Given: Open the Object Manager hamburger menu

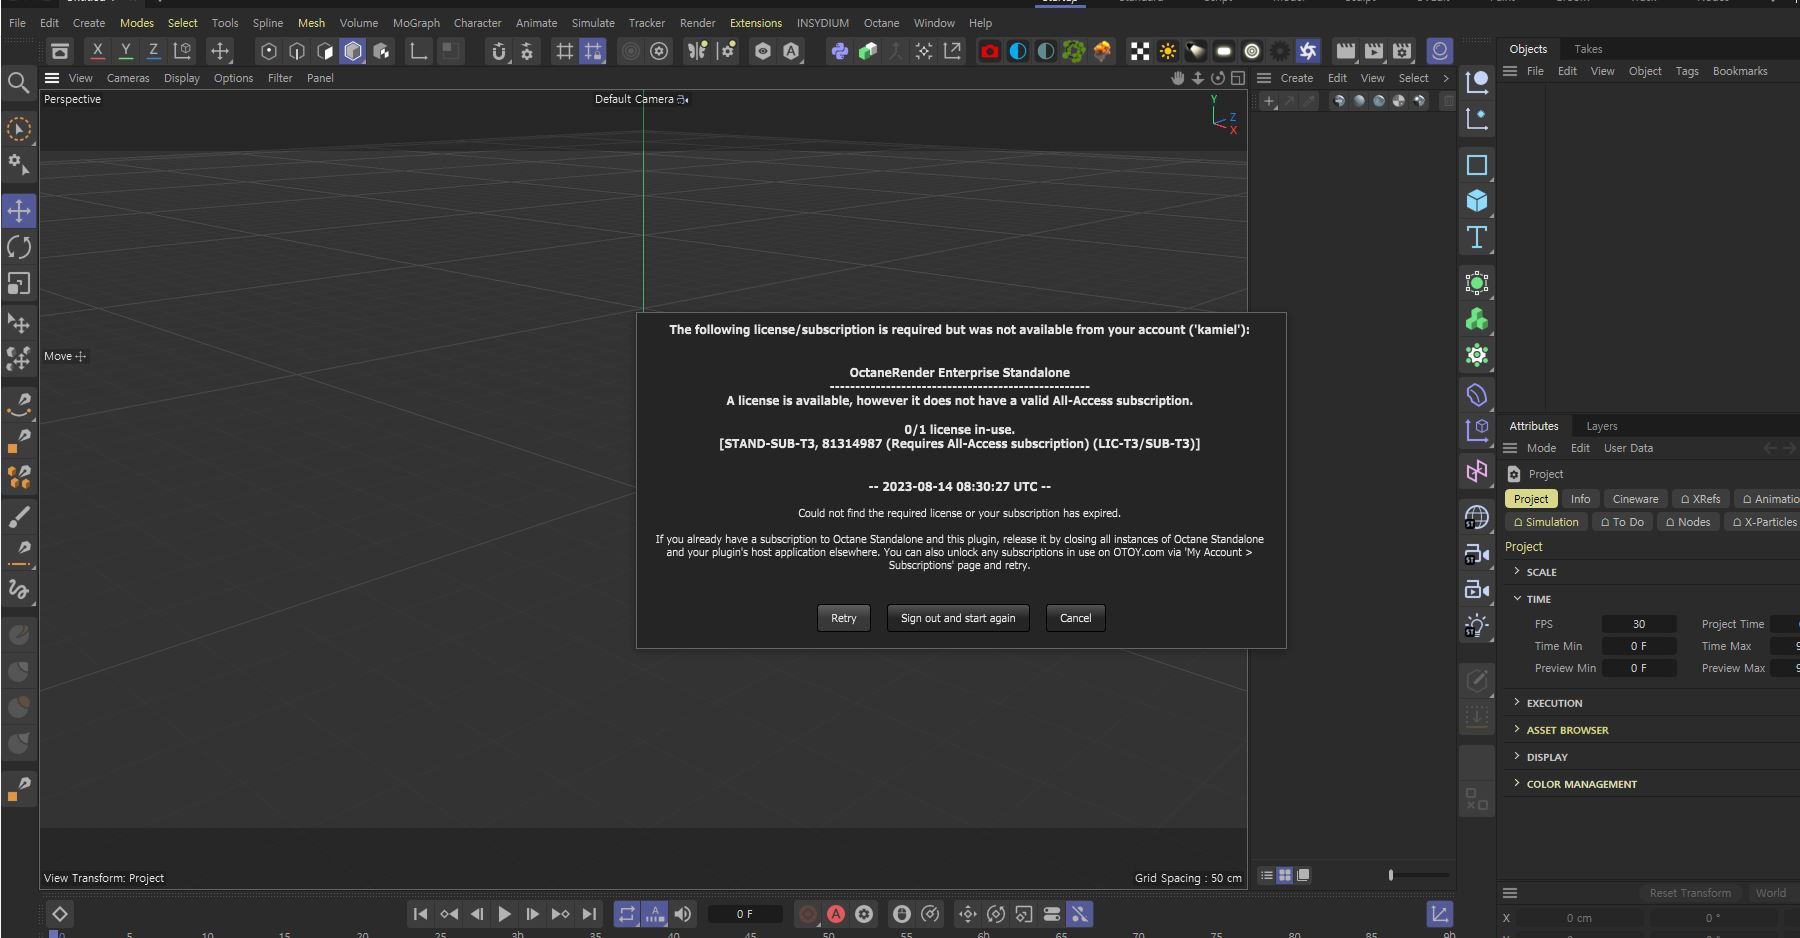Looking at the screenshot, I should tap(1510, 71).
